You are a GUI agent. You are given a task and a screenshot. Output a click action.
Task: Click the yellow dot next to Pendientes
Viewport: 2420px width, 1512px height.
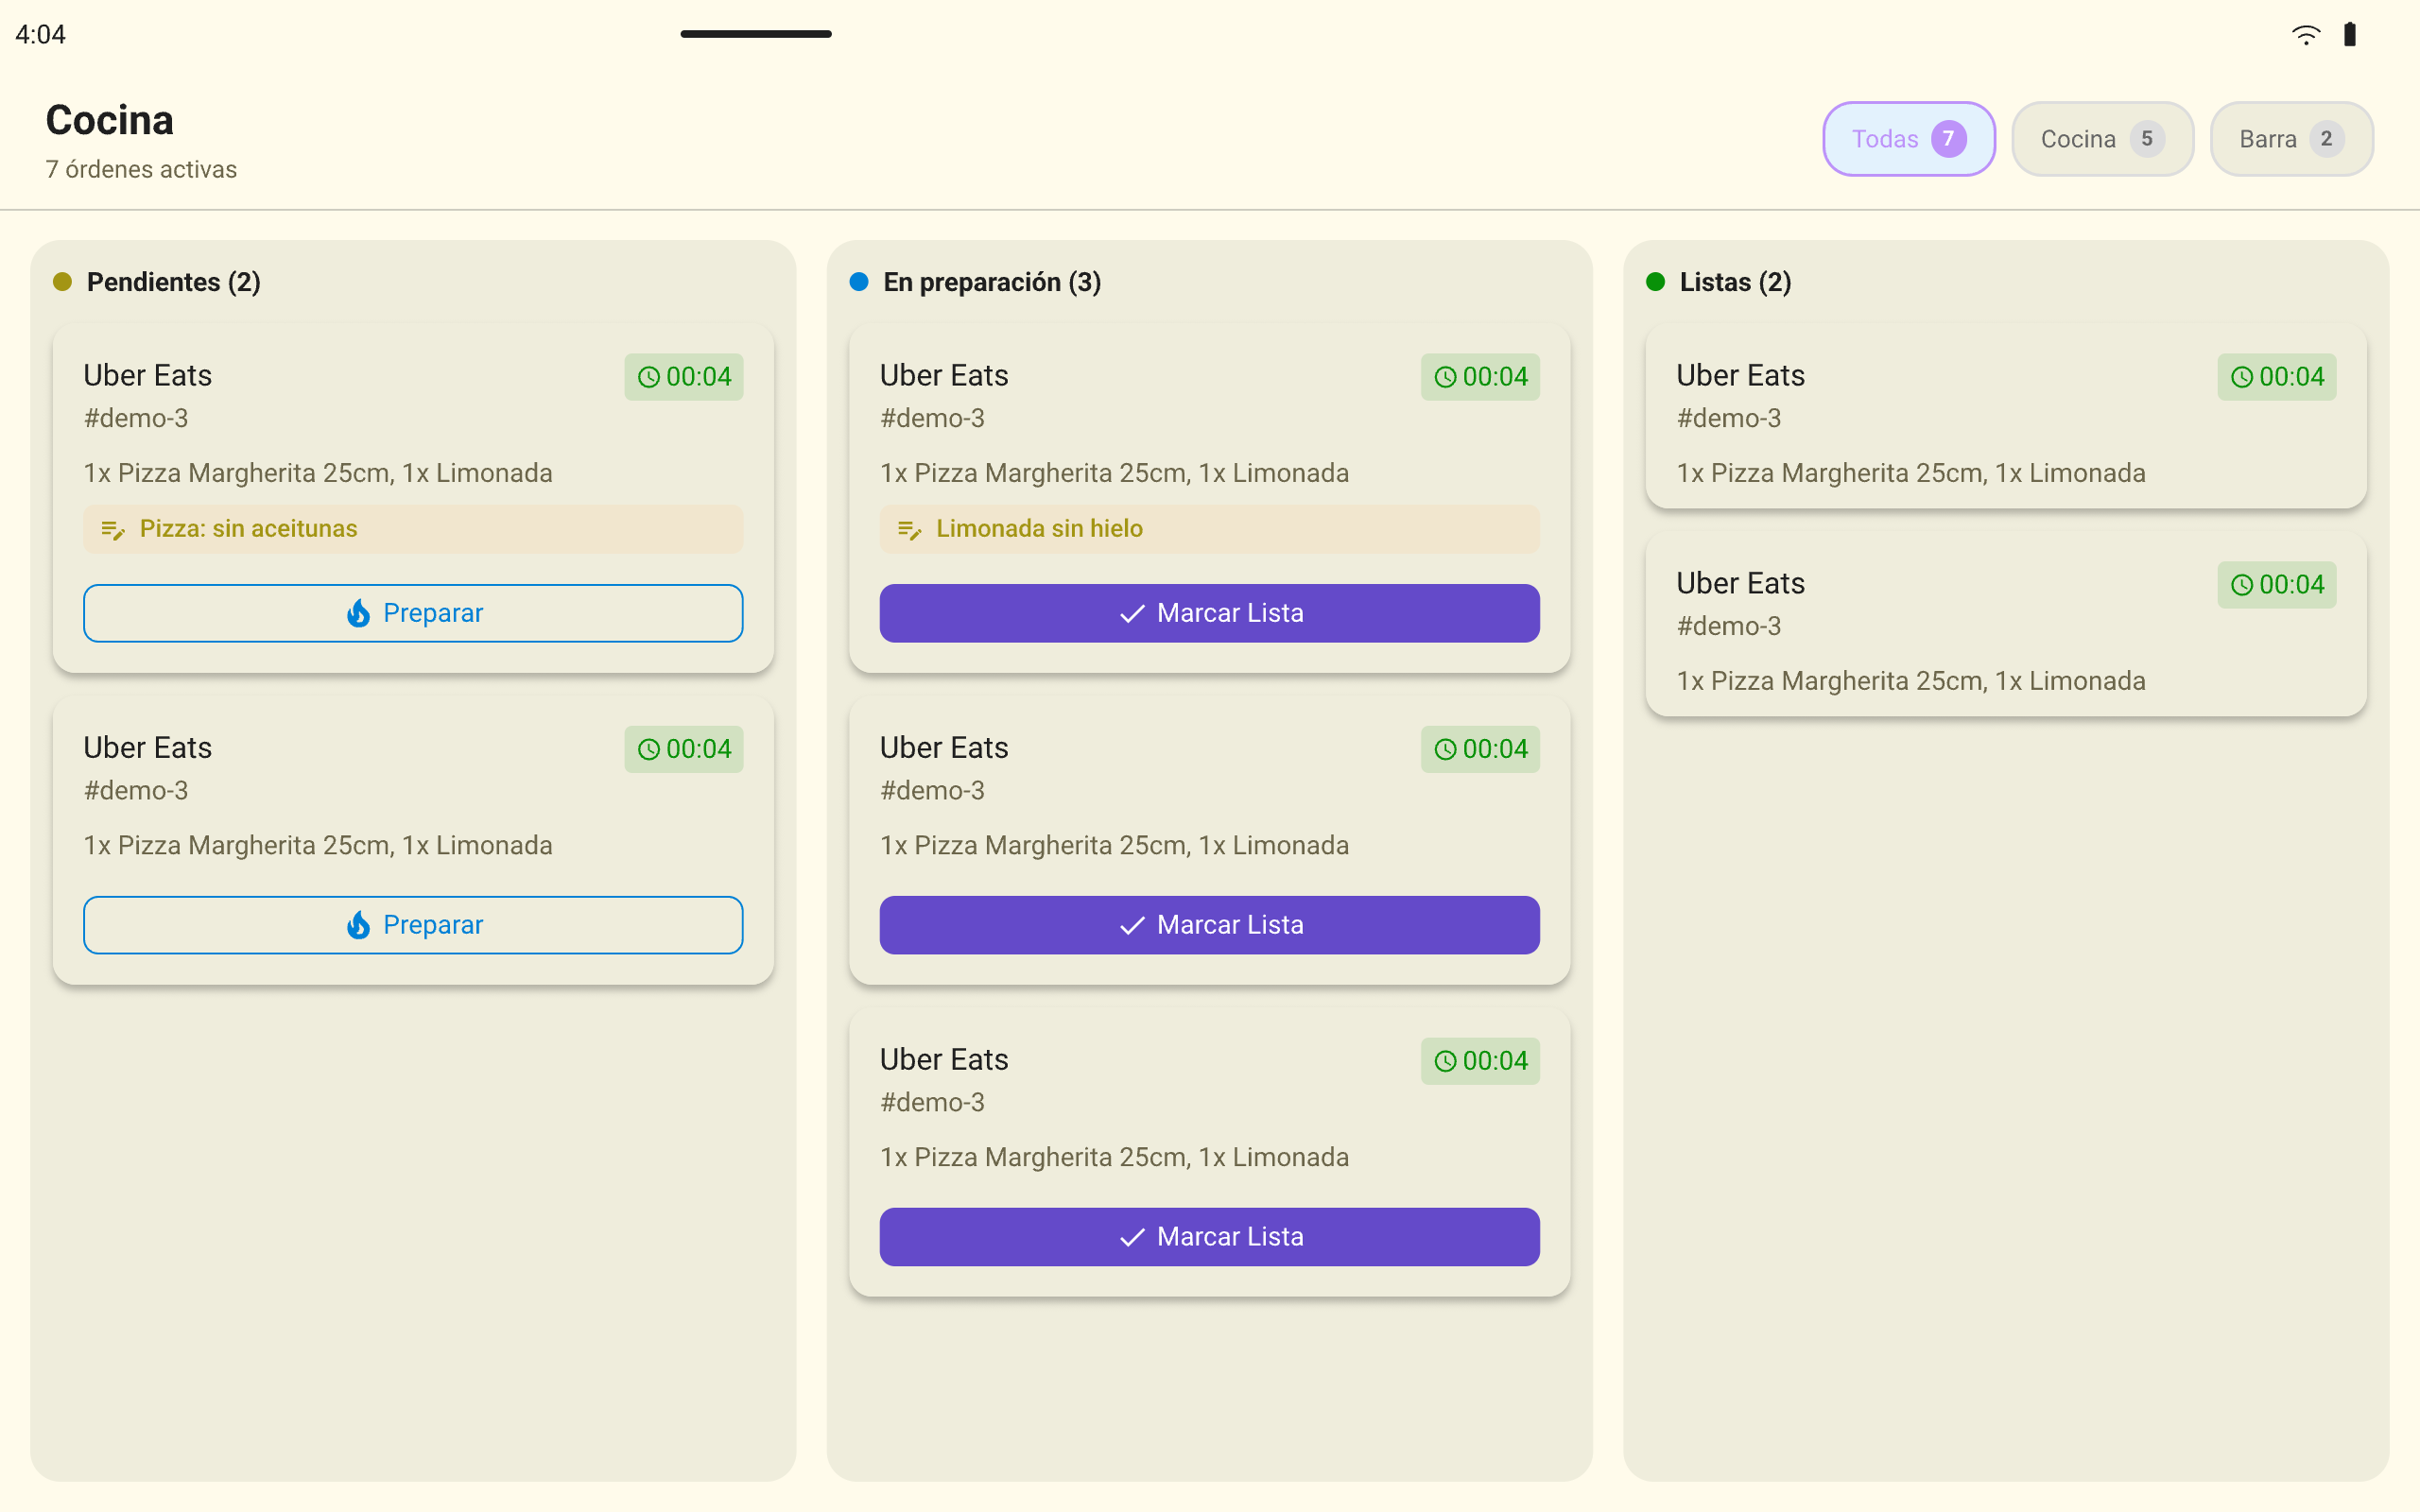62,282
